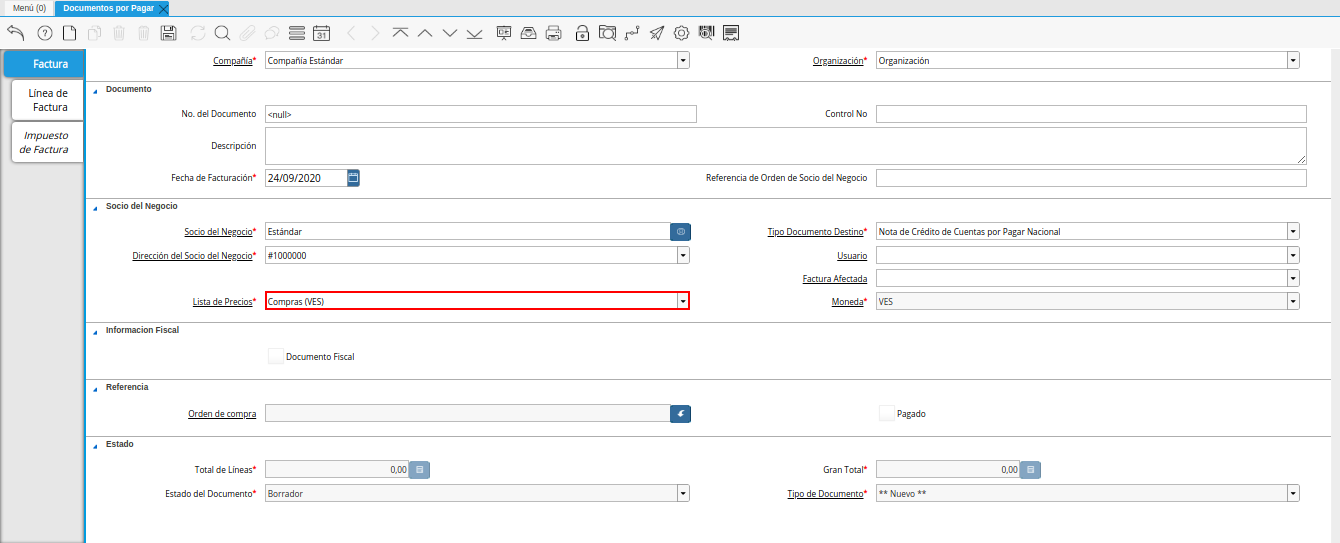The height and width of the screenshot is (543, 1340).
Task: Save the record using the floppy disk icon
Action: pyautogui.click(x=168, y=33)
